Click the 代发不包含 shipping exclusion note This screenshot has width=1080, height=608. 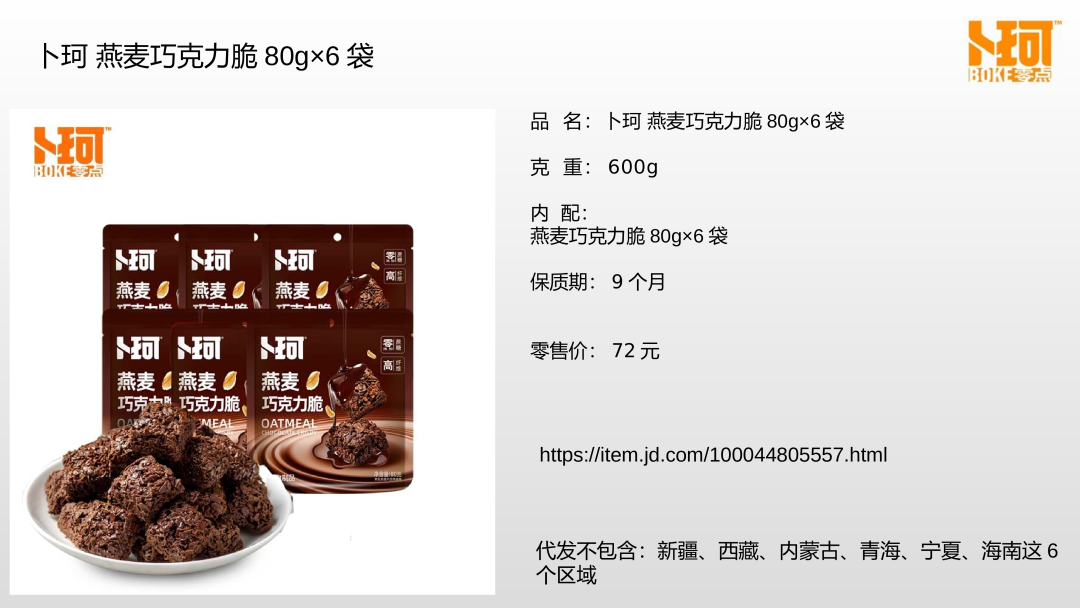coord(797,563)
